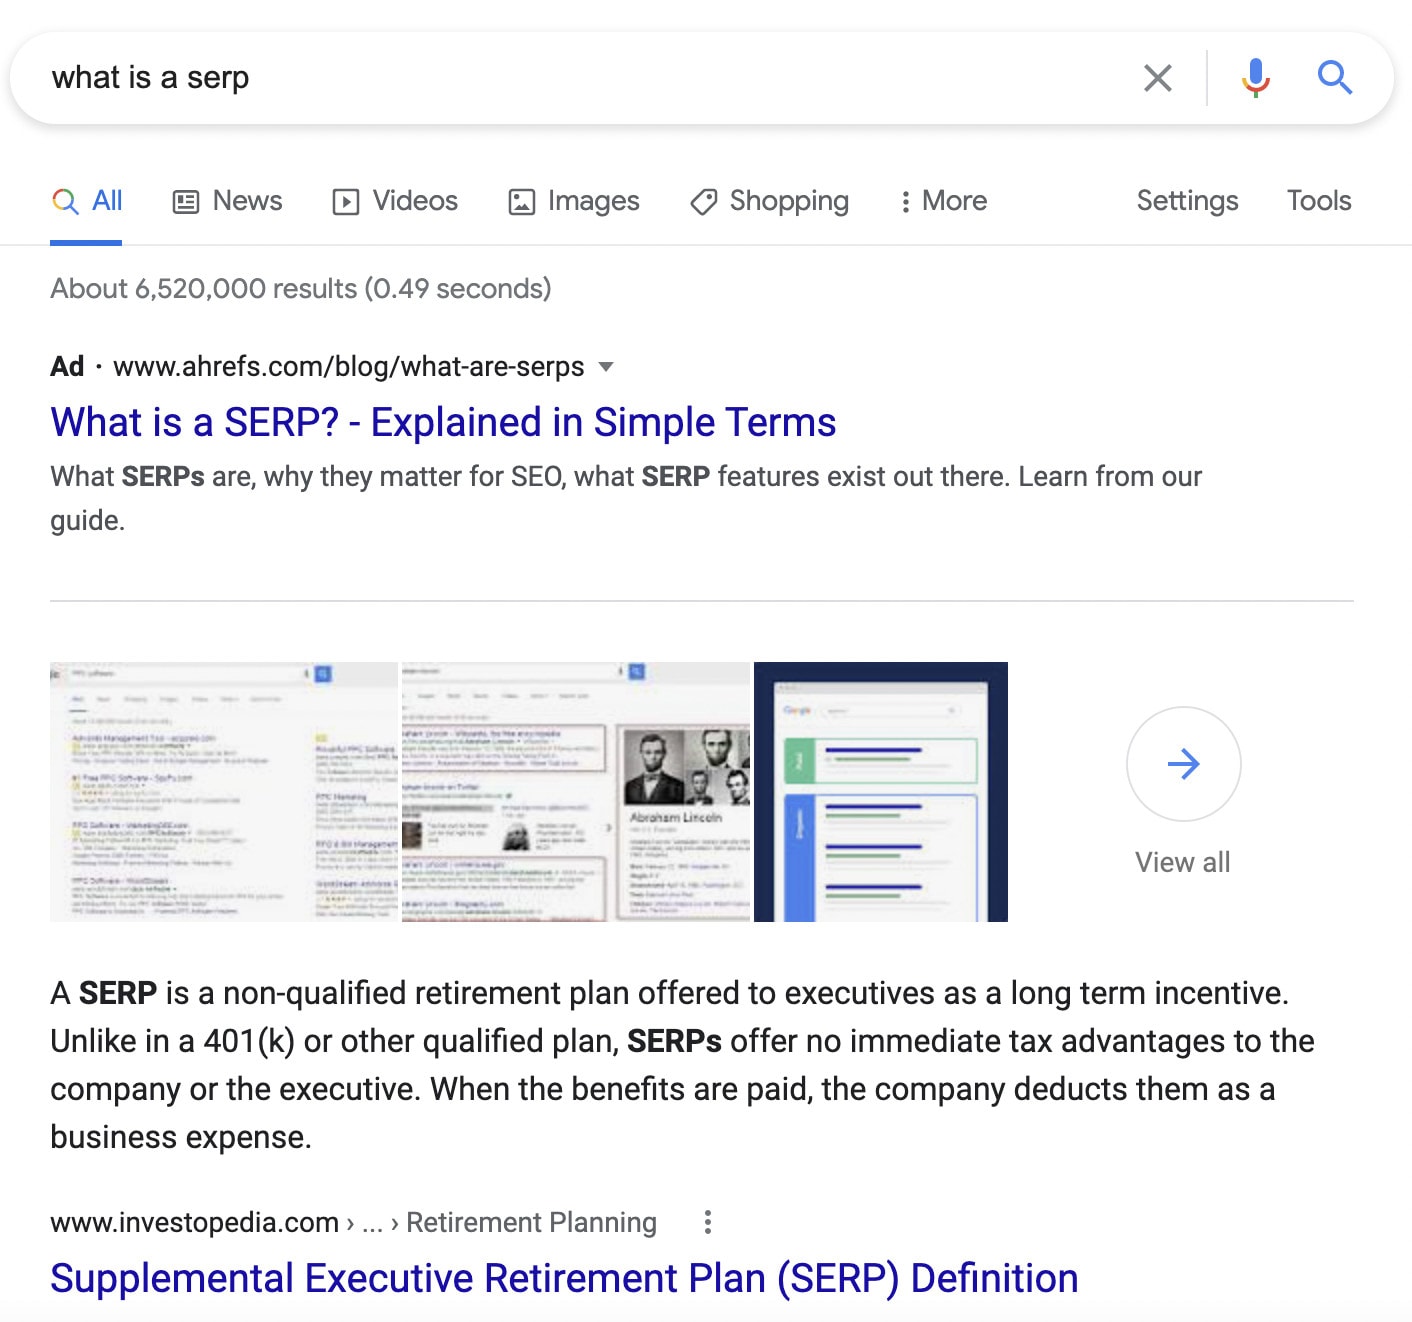Open the first SERP screenshot thumbnail

224,791
